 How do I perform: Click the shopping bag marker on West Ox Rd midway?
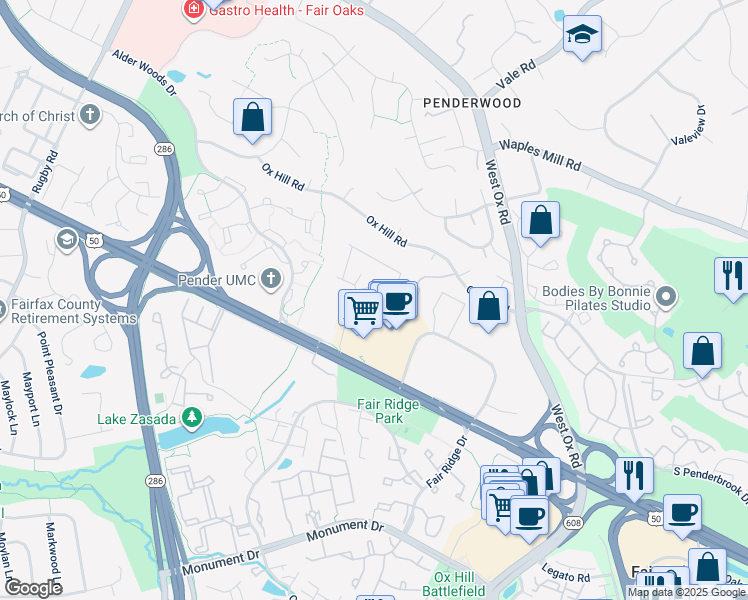[x=488, y=308]
